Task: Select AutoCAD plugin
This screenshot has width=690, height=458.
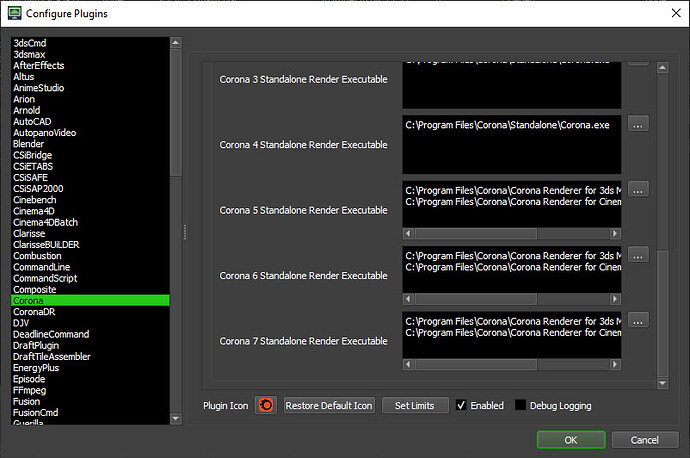Action: click(90, 121)
